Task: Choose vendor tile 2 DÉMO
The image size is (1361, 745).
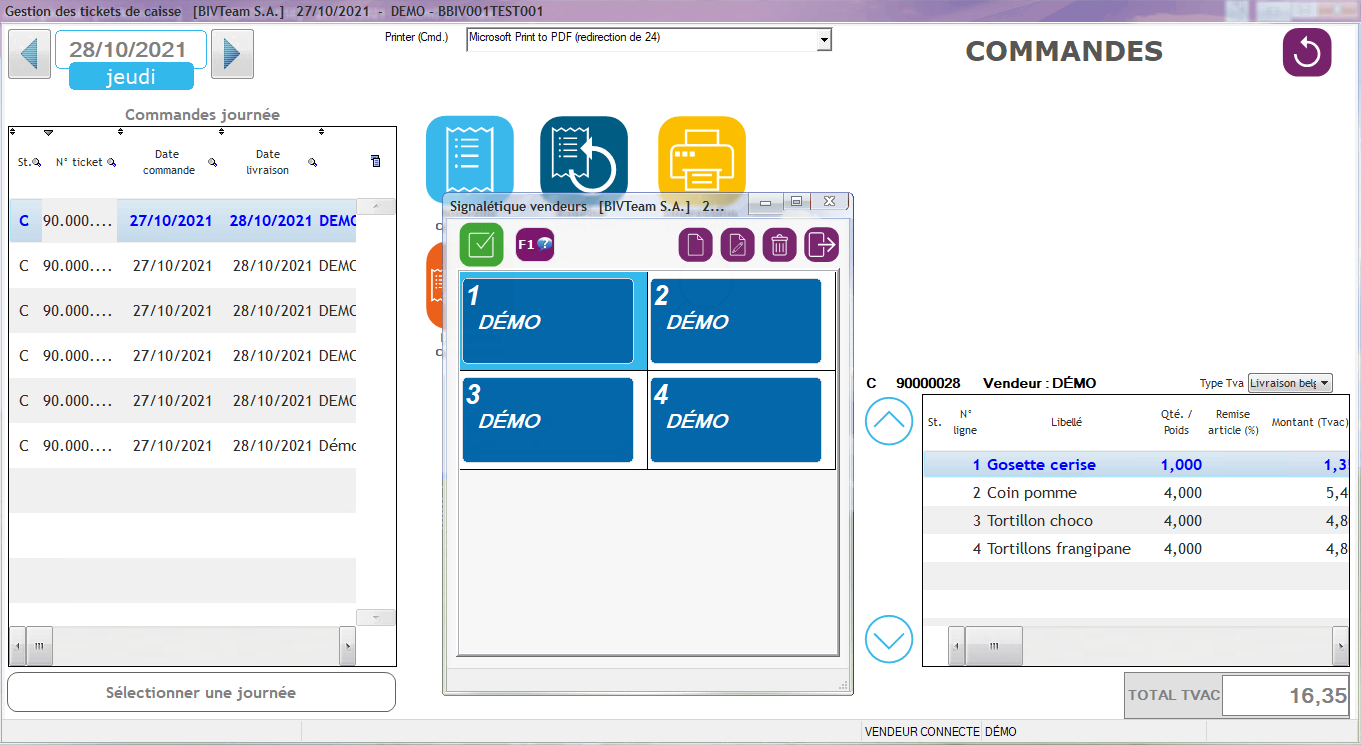Action: pyautogui.click(x=735, y=321)
